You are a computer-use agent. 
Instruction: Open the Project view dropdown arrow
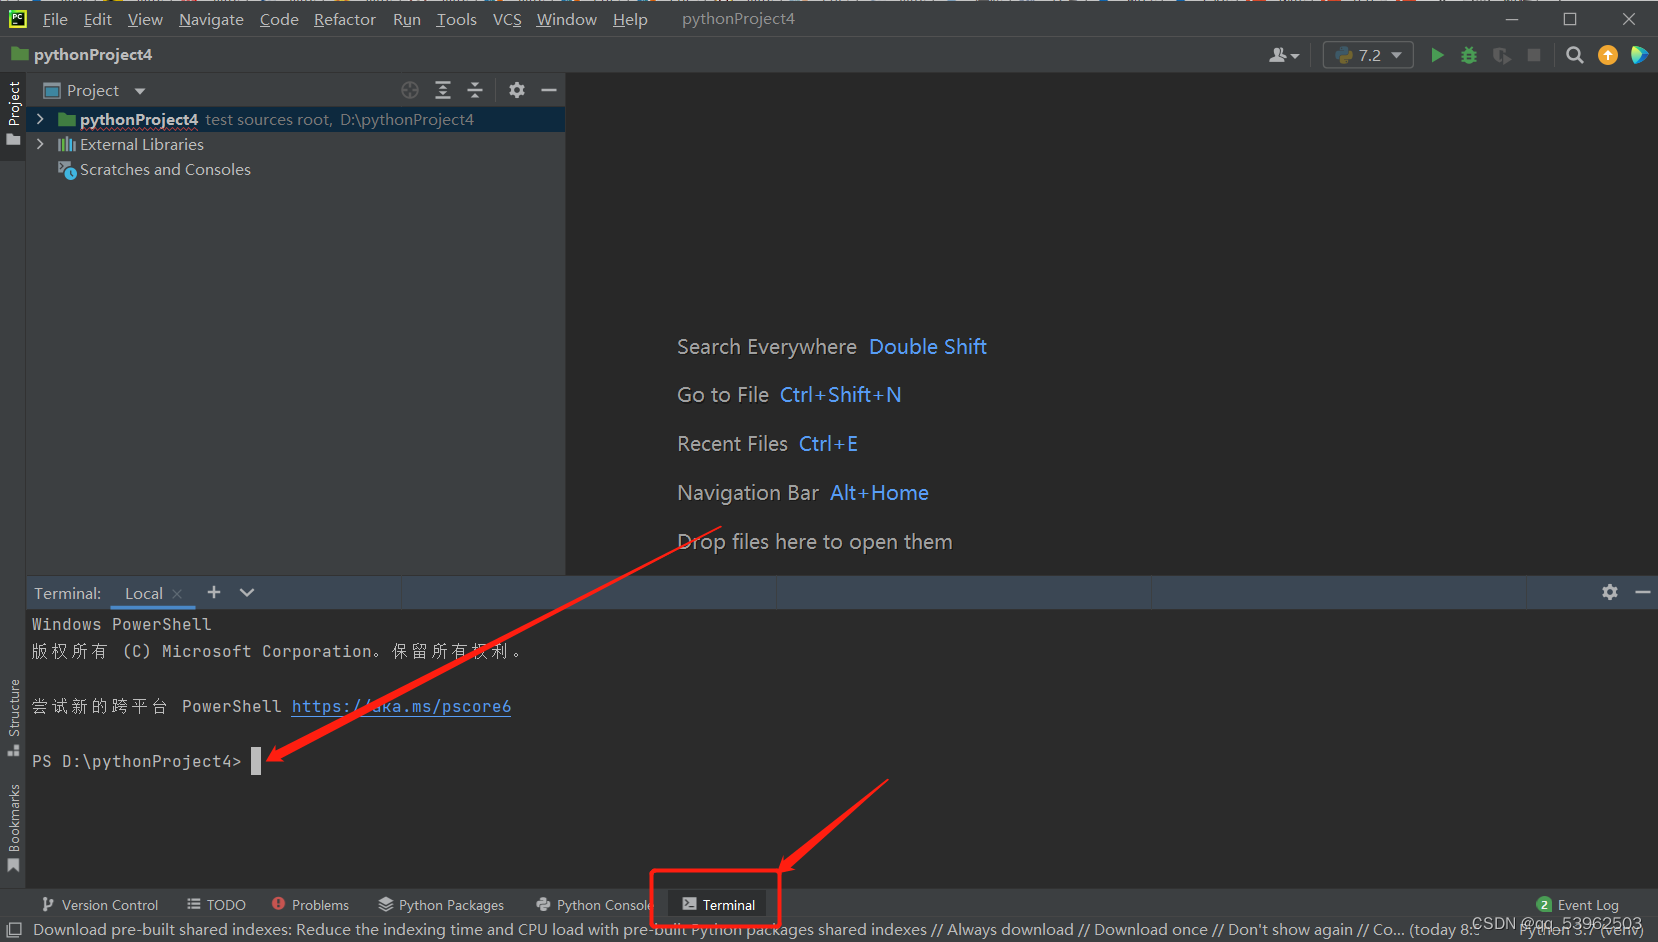point(140,91)
